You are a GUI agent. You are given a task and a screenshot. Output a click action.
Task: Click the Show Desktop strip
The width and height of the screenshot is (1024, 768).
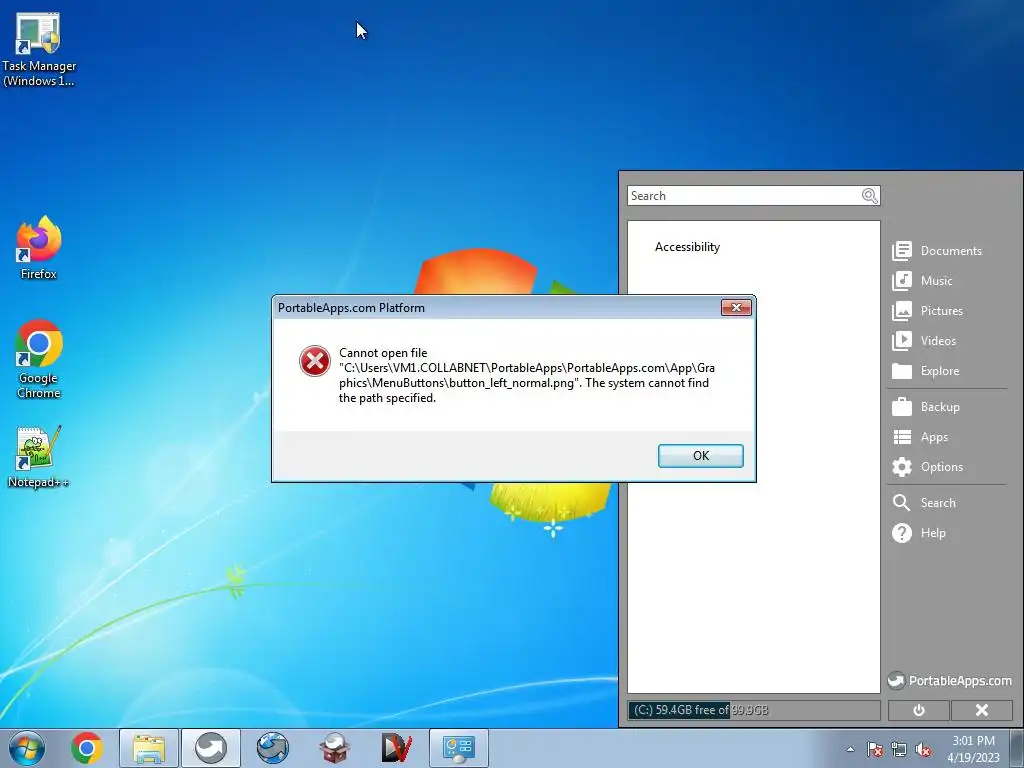tap(1017, 748)
